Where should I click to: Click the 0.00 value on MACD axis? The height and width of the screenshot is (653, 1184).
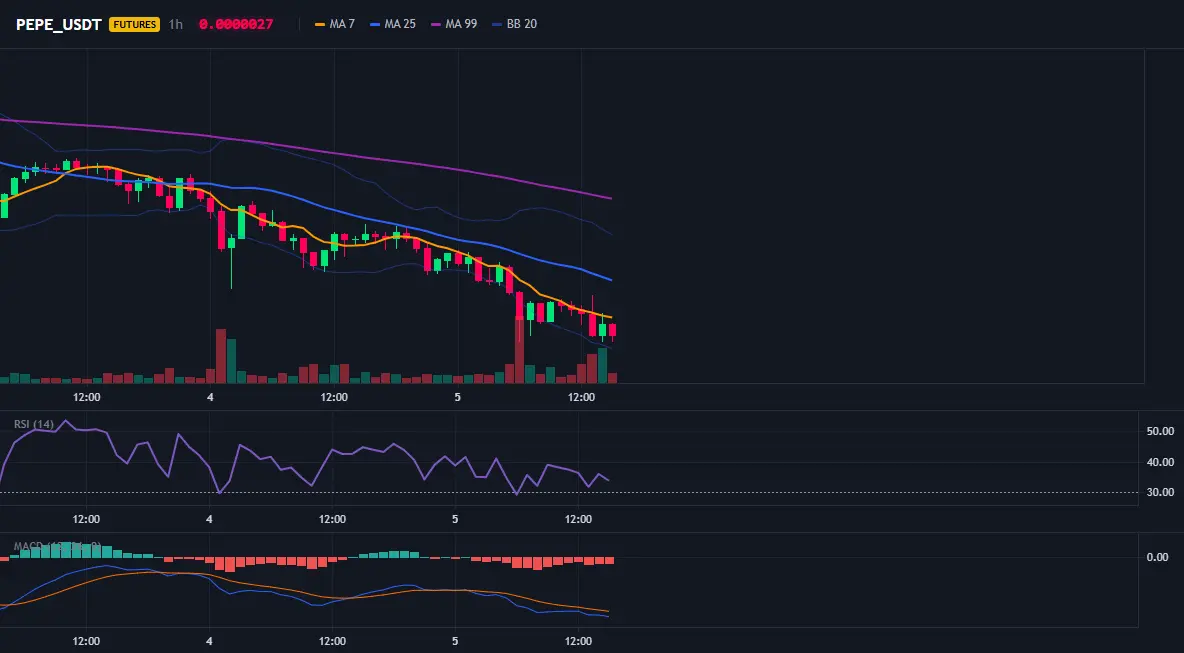coord(1158,557)
